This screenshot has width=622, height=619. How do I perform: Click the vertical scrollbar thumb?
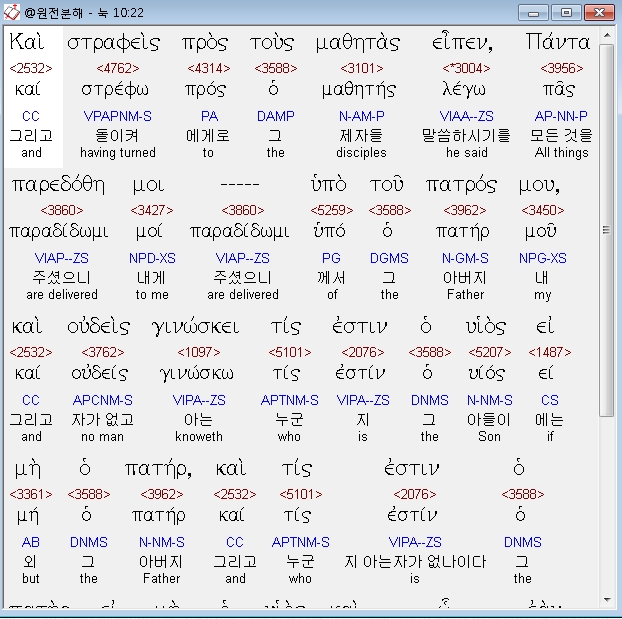point(607,230)
